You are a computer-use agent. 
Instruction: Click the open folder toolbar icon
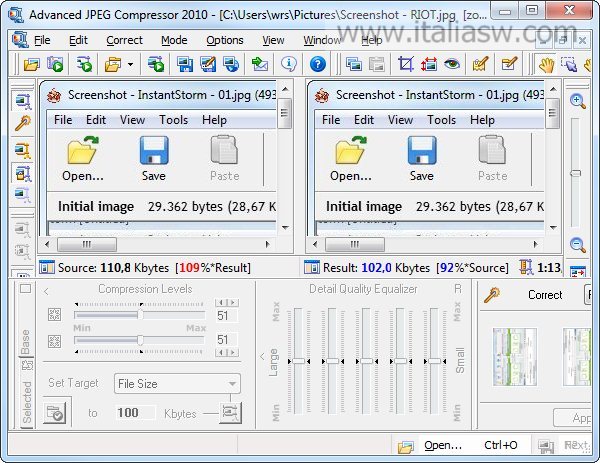pos(31,64)
